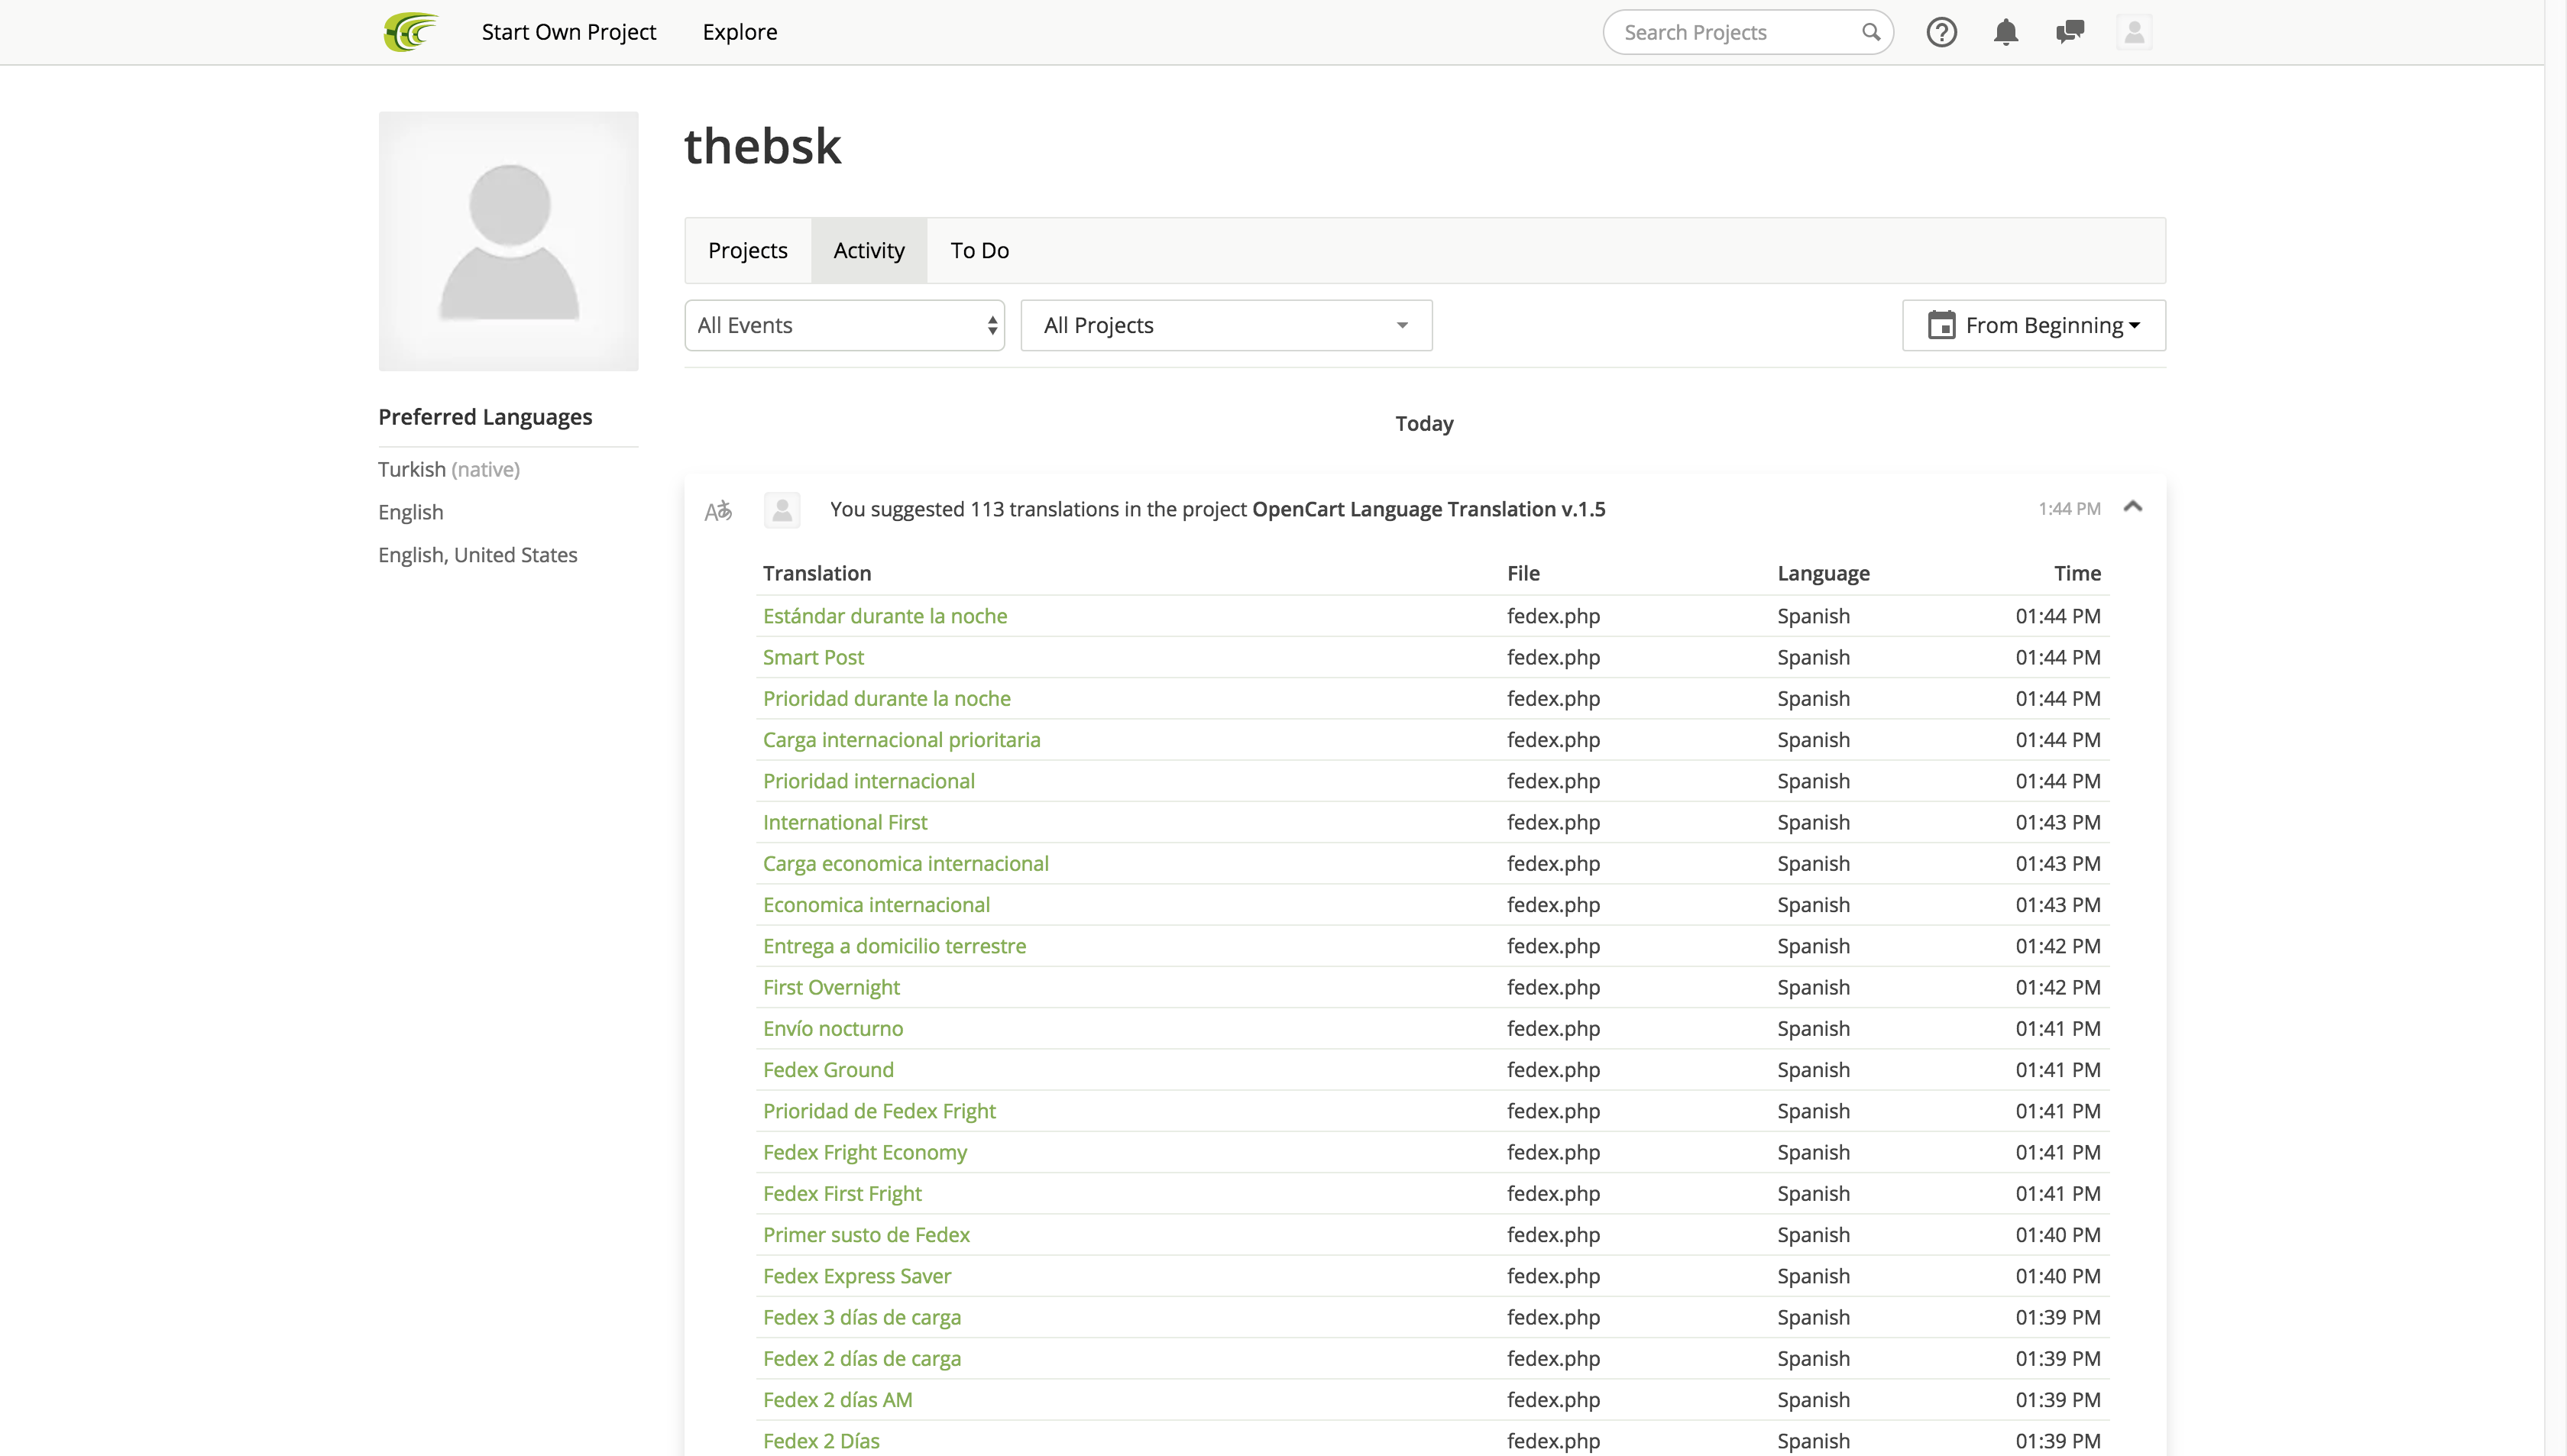Click the thebsk username heading

coord(762,146)
